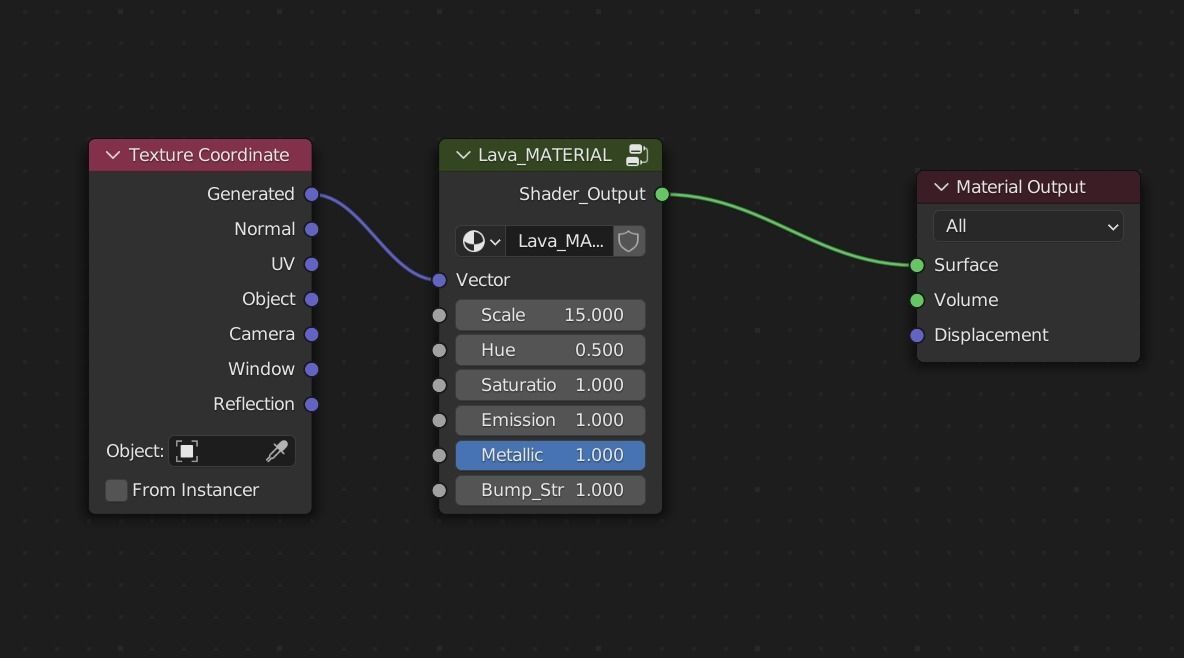Click the Vector input socket

point(439,280)
